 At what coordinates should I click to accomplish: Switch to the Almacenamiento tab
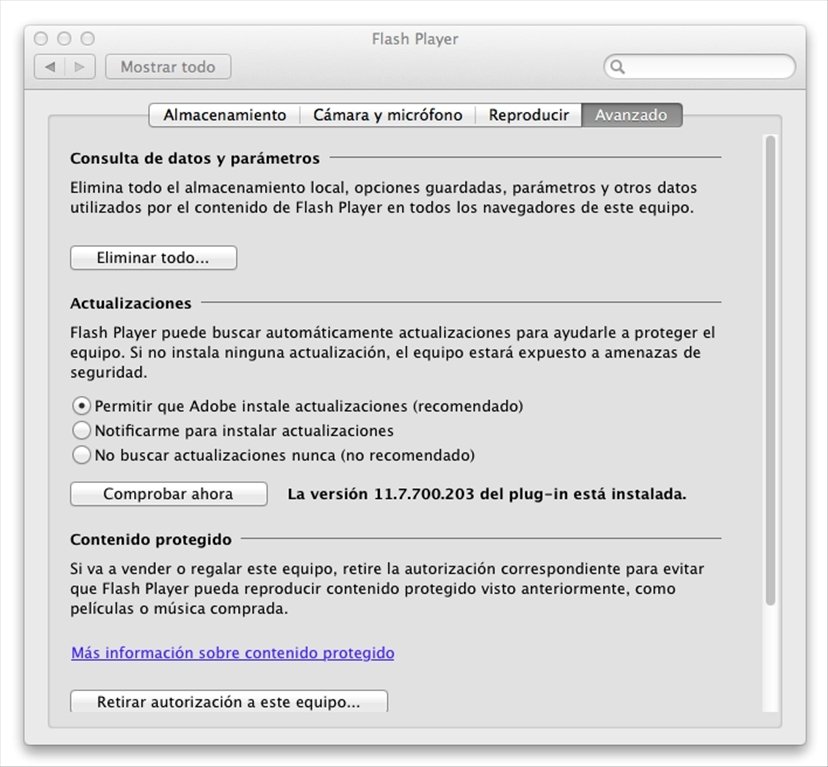(x=224, y=115)
